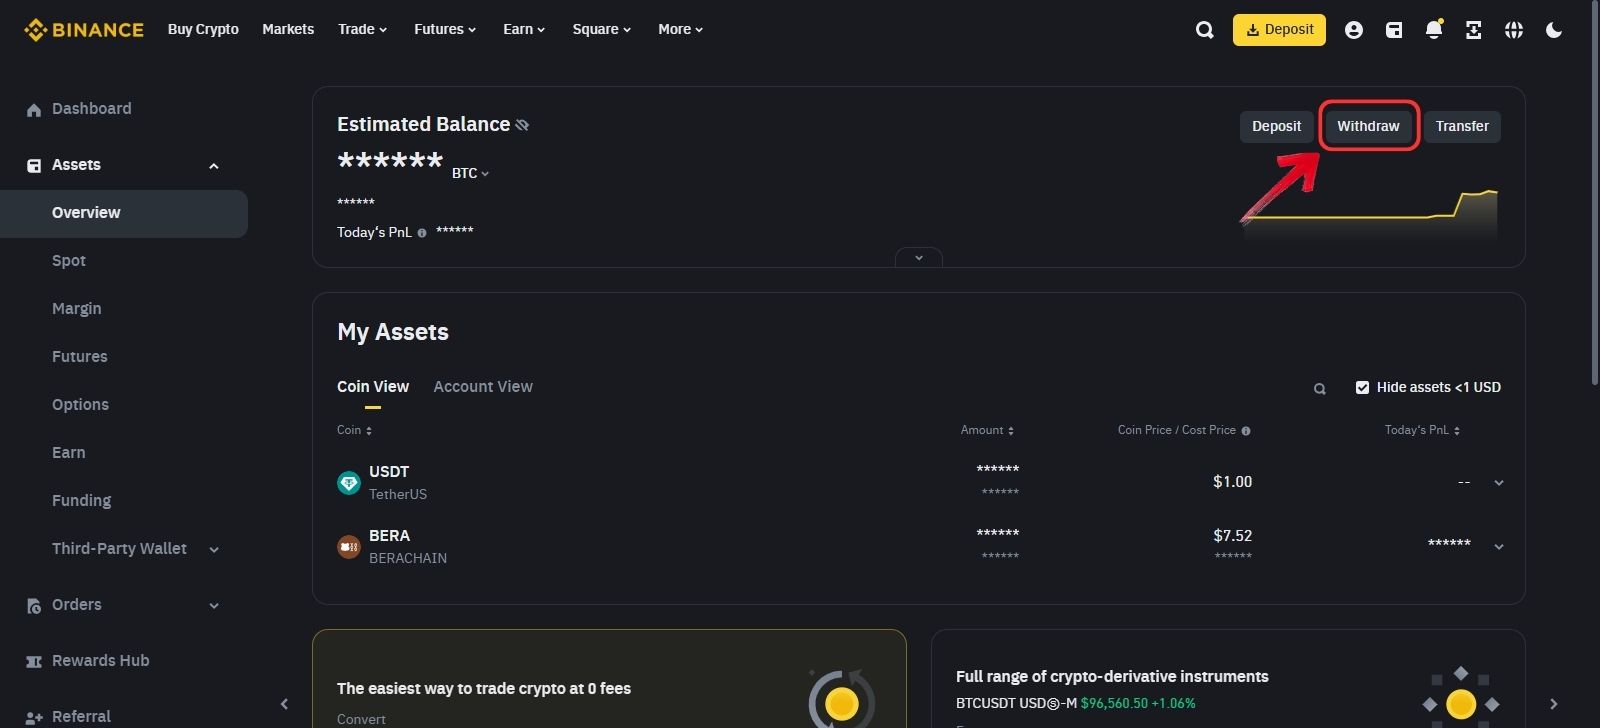Open the crypto-derivative instruments promo

(x=1227, y=679)
